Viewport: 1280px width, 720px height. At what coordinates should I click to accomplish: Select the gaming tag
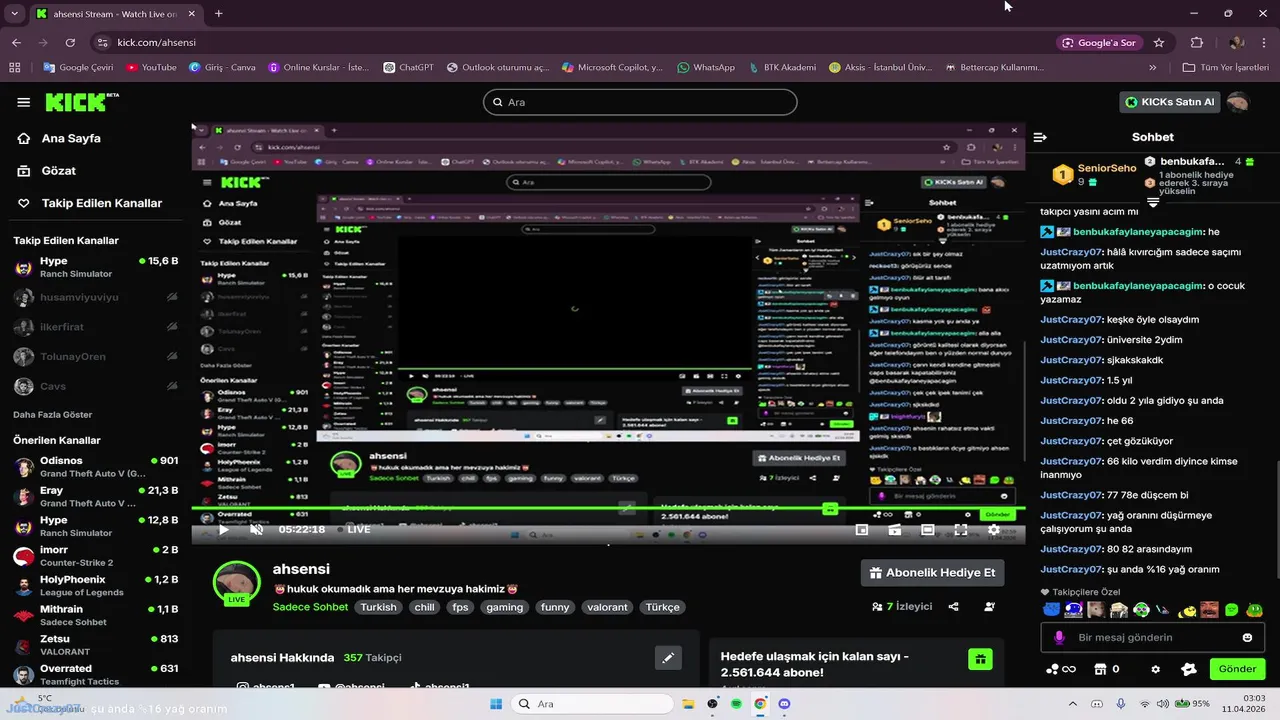pyautogui.click(x=505, y=607)
